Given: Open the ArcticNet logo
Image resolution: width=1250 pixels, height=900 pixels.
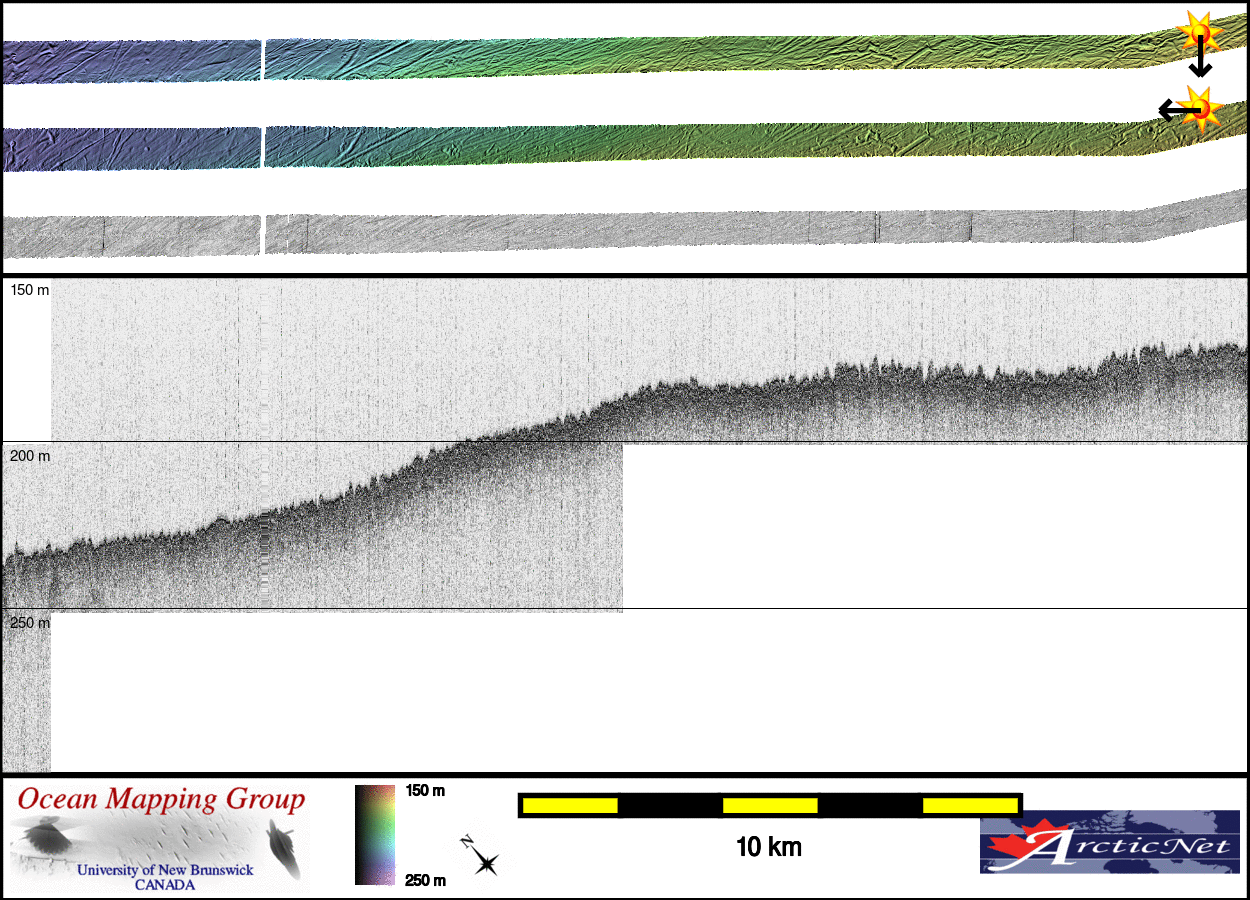Looking at the screenshot, I should tap(1110, 841).
